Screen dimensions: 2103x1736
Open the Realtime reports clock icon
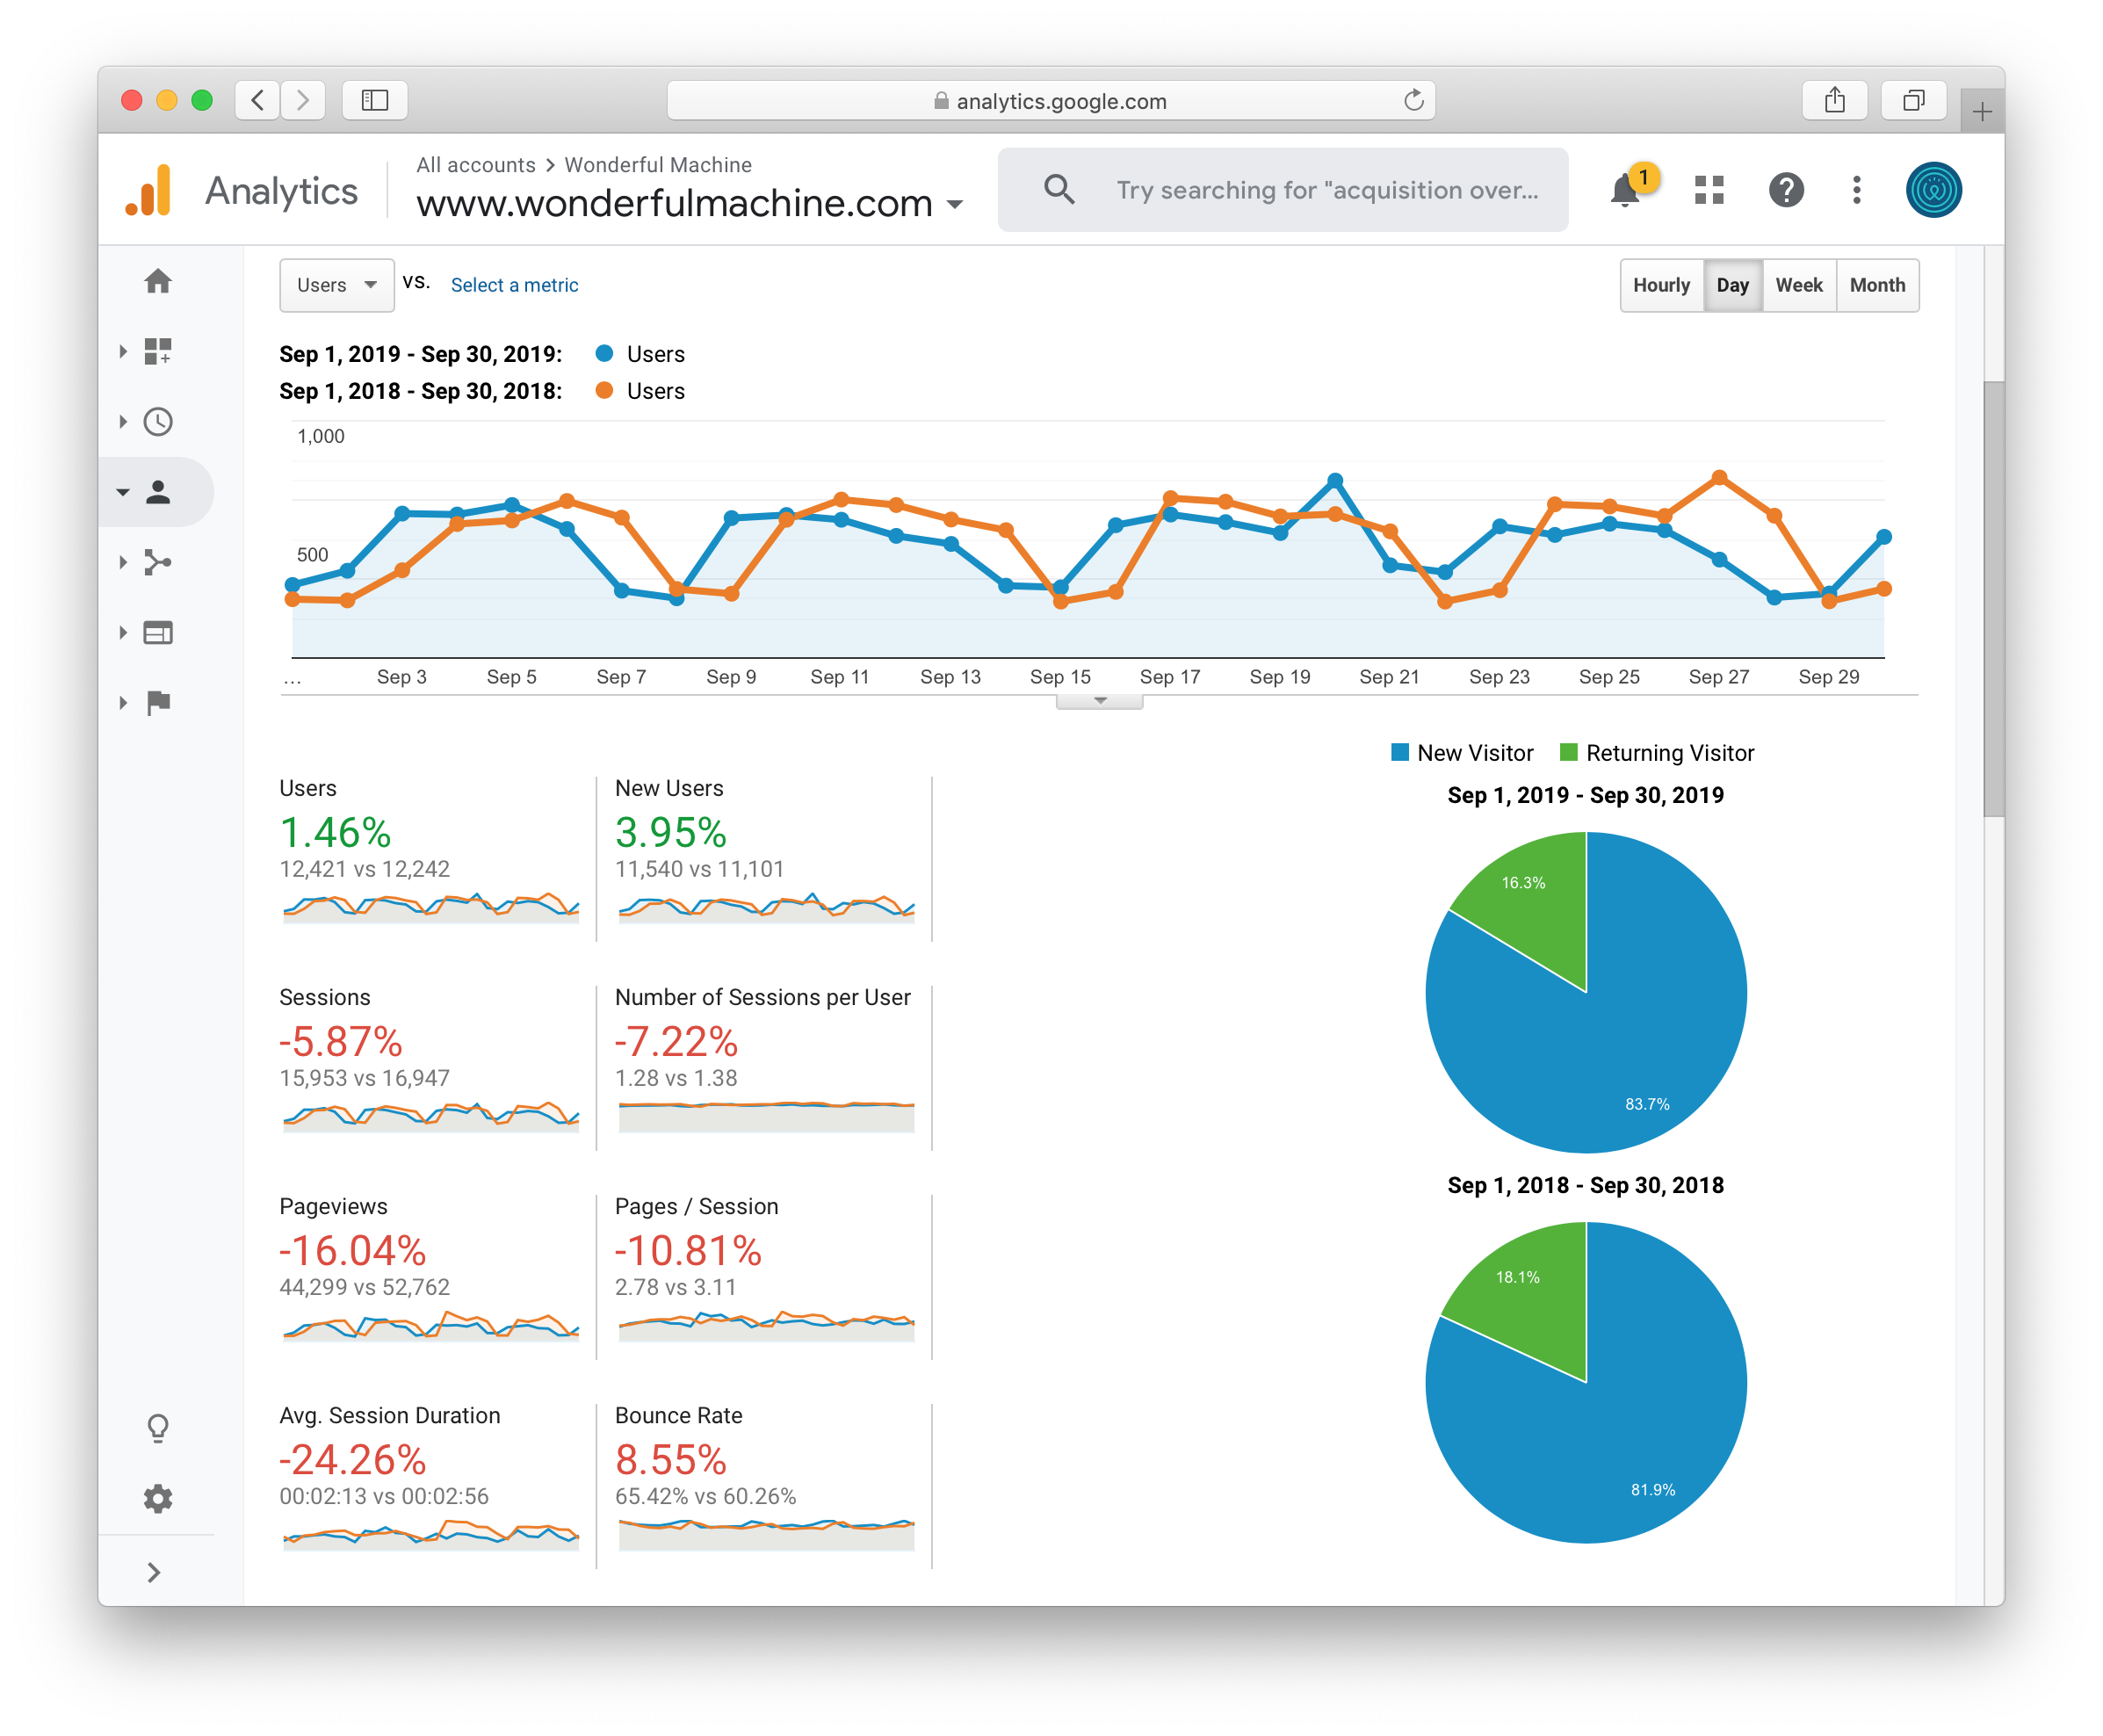click(x=158, y=421)
